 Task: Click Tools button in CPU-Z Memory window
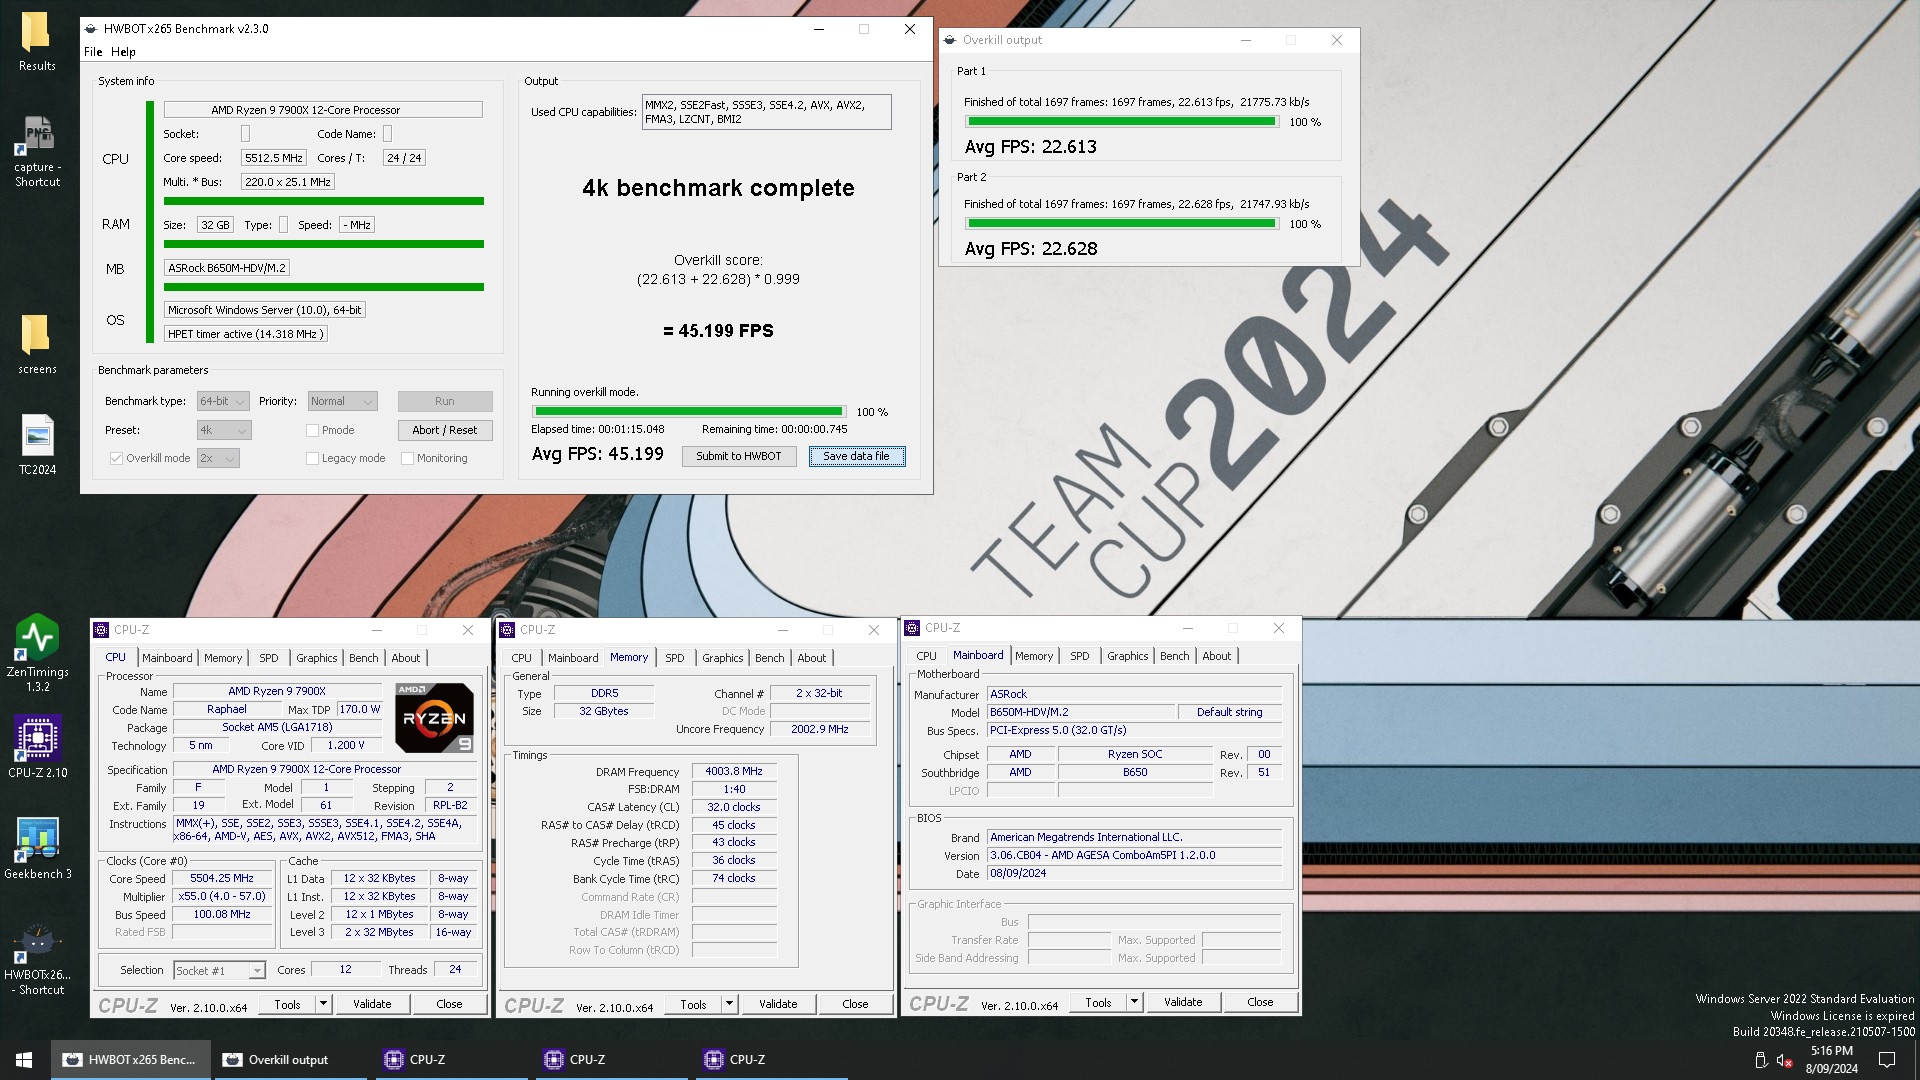pyautogui.click(x=693, y=1004)
